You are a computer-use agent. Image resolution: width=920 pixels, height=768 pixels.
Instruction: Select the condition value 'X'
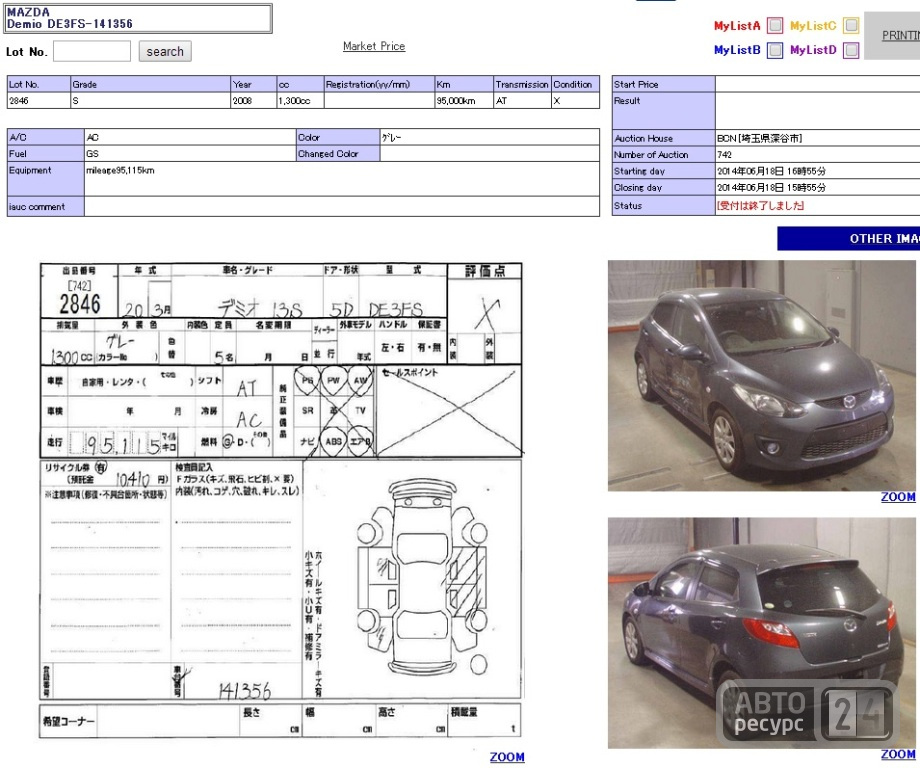[x=557, y=101]
